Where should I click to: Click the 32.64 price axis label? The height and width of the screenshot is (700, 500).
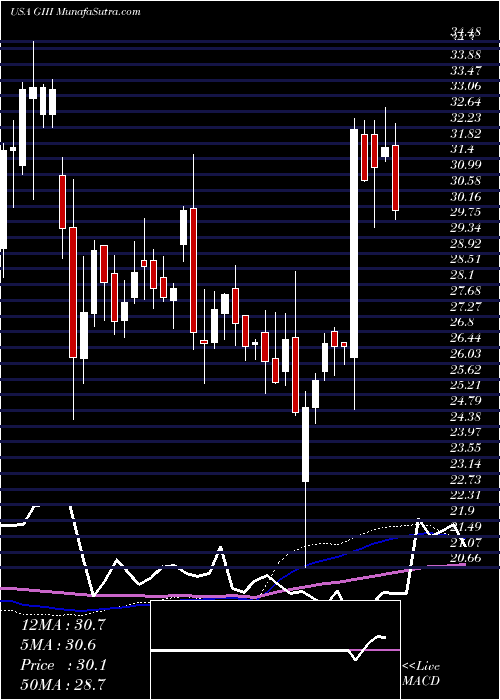466,102
